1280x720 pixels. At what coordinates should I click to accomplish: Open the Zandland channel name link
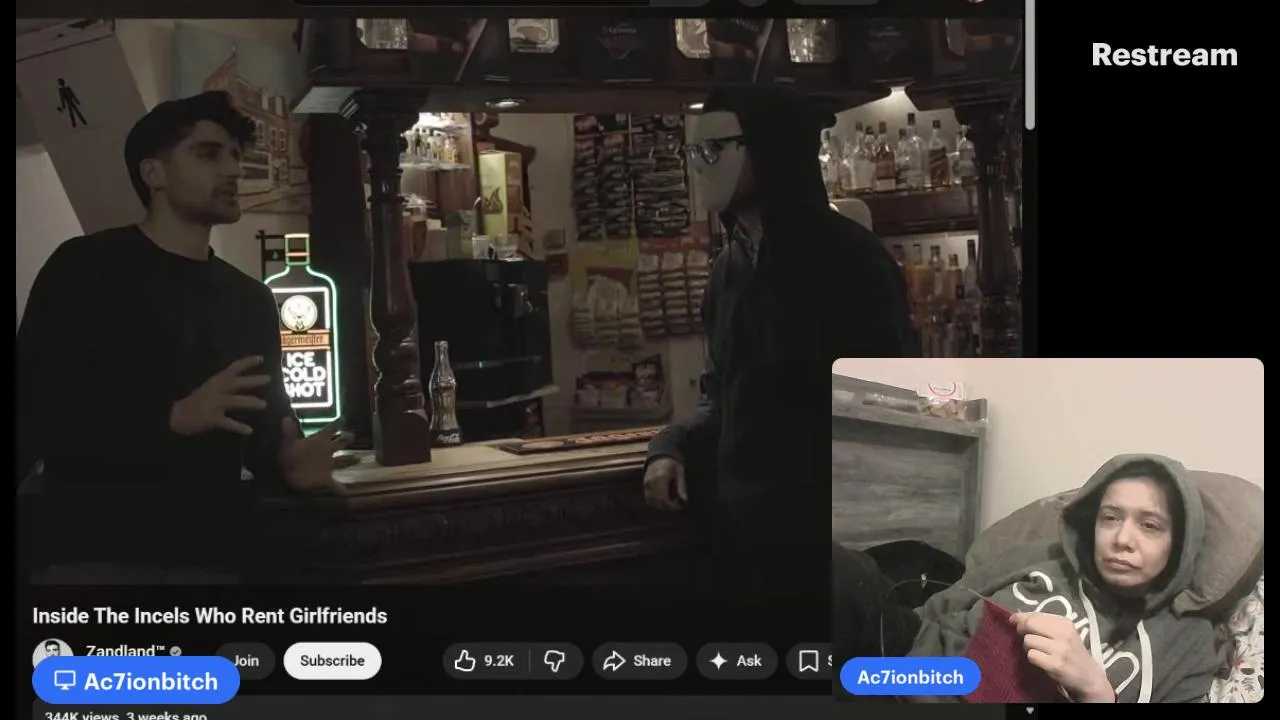125,651
